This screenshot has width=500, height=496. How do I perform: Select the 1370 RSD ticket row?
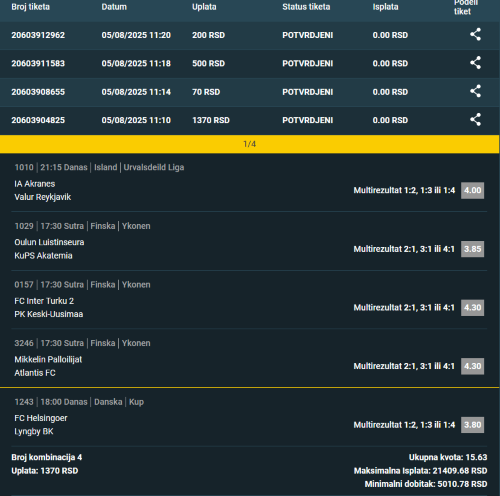(x=250, y=120)
